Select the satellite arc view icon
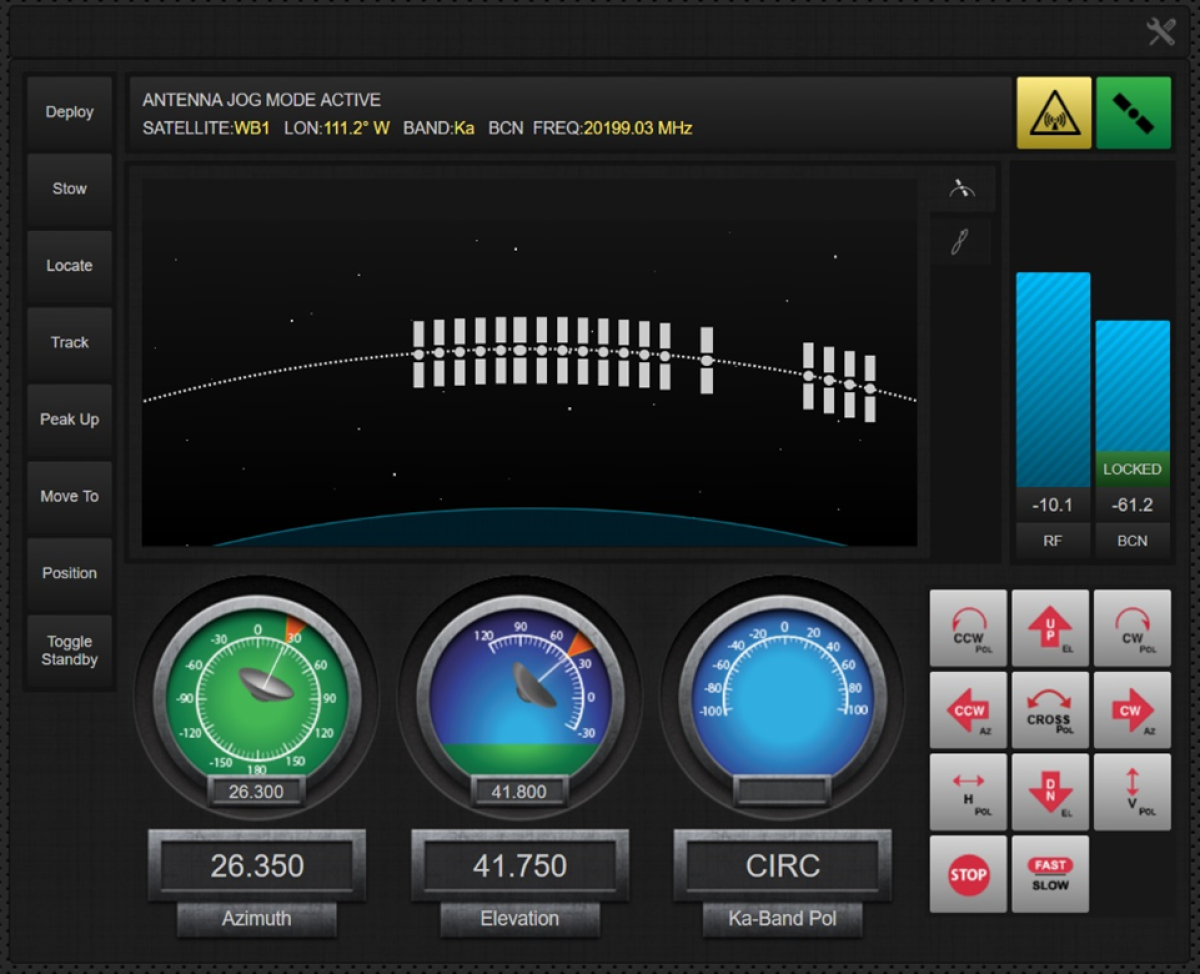The height and width of the screenshot is (974, 1200). (x=961, y=189)
